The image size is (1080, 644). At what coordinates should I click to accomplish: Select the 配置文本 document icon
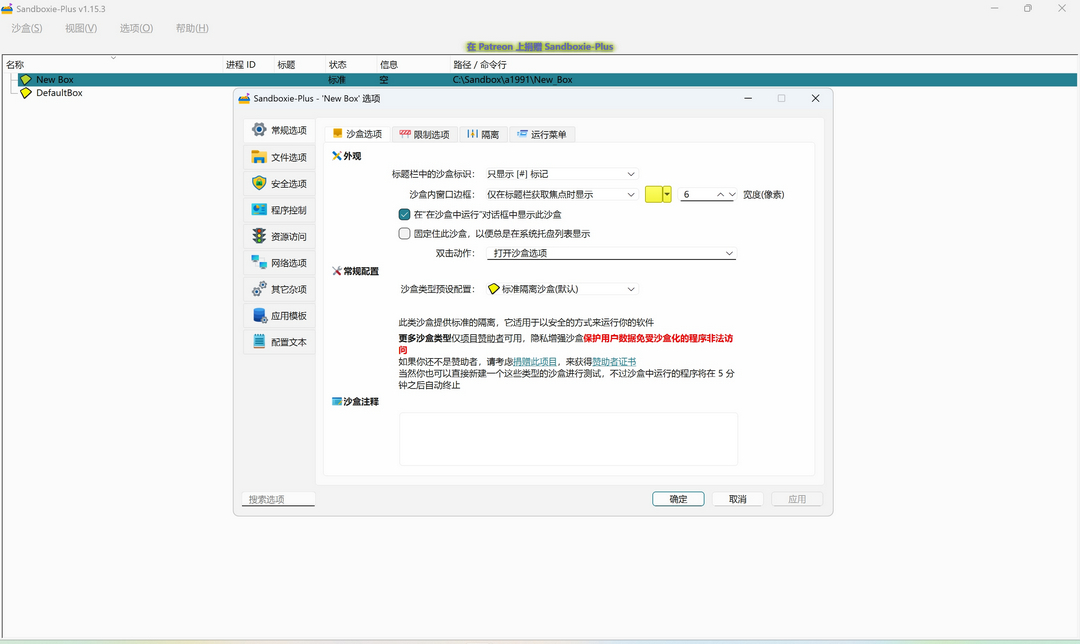[x=259, y=342]
